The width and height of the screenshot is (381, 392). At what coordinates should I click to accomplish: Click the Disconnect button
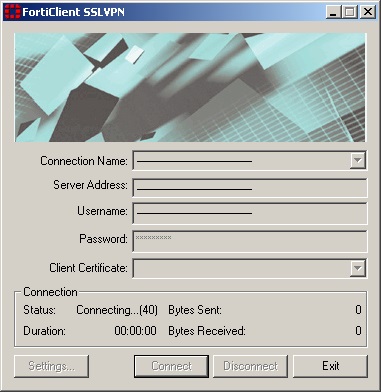coord(250,366)
